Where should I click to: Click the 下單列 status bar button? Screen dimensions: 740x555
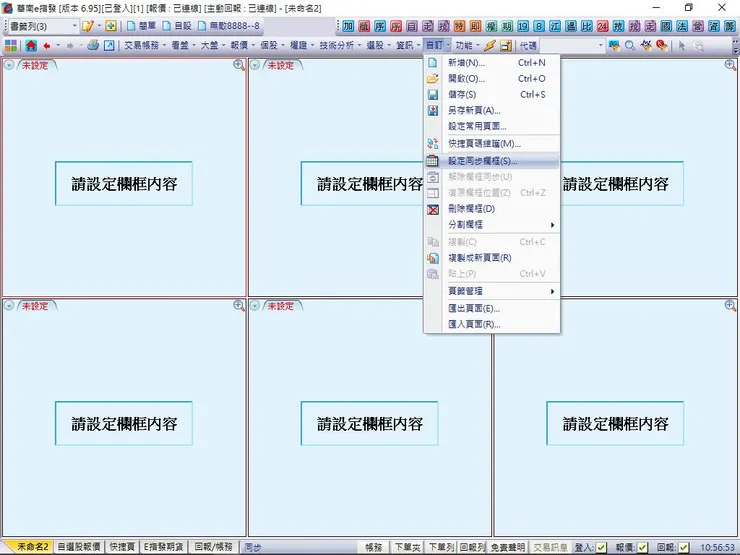coord(441,547)
